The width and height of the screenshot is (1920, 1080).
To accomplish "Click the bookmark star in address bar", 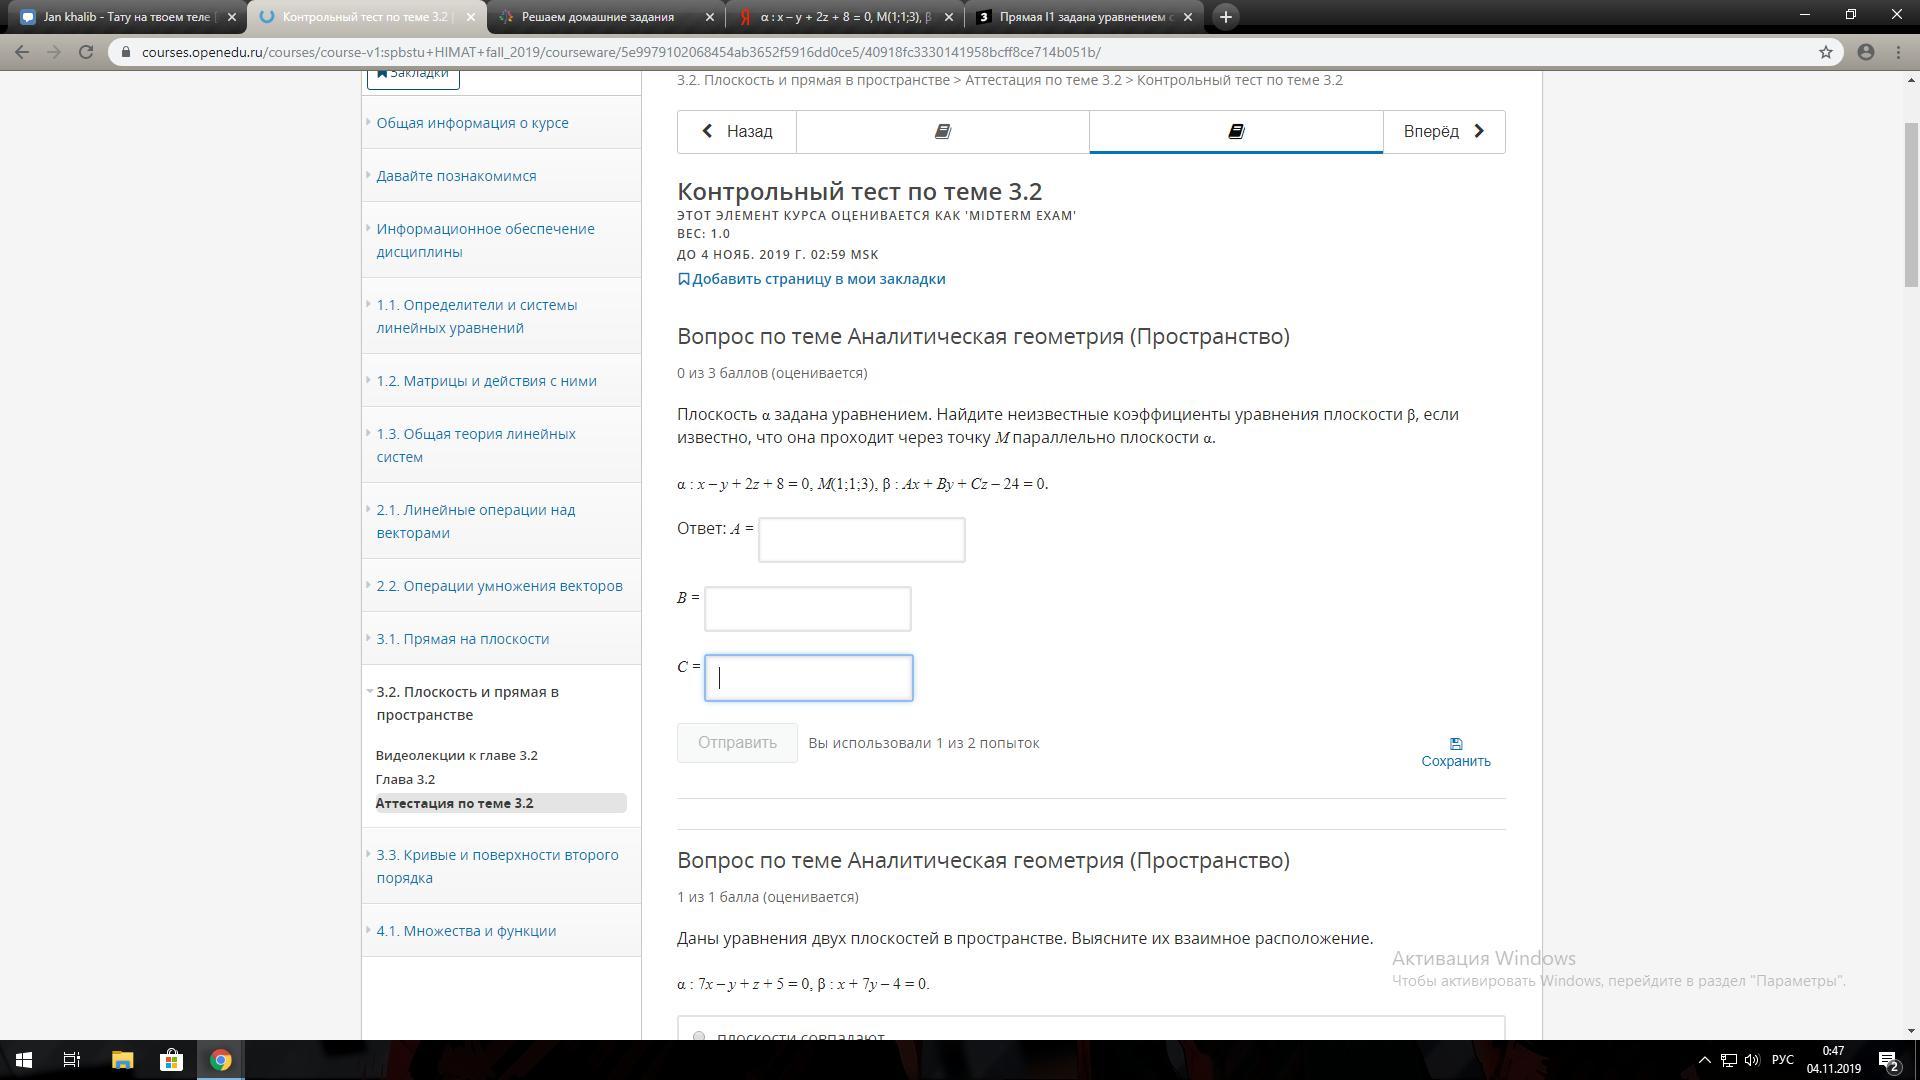I will pos(1825,52).
